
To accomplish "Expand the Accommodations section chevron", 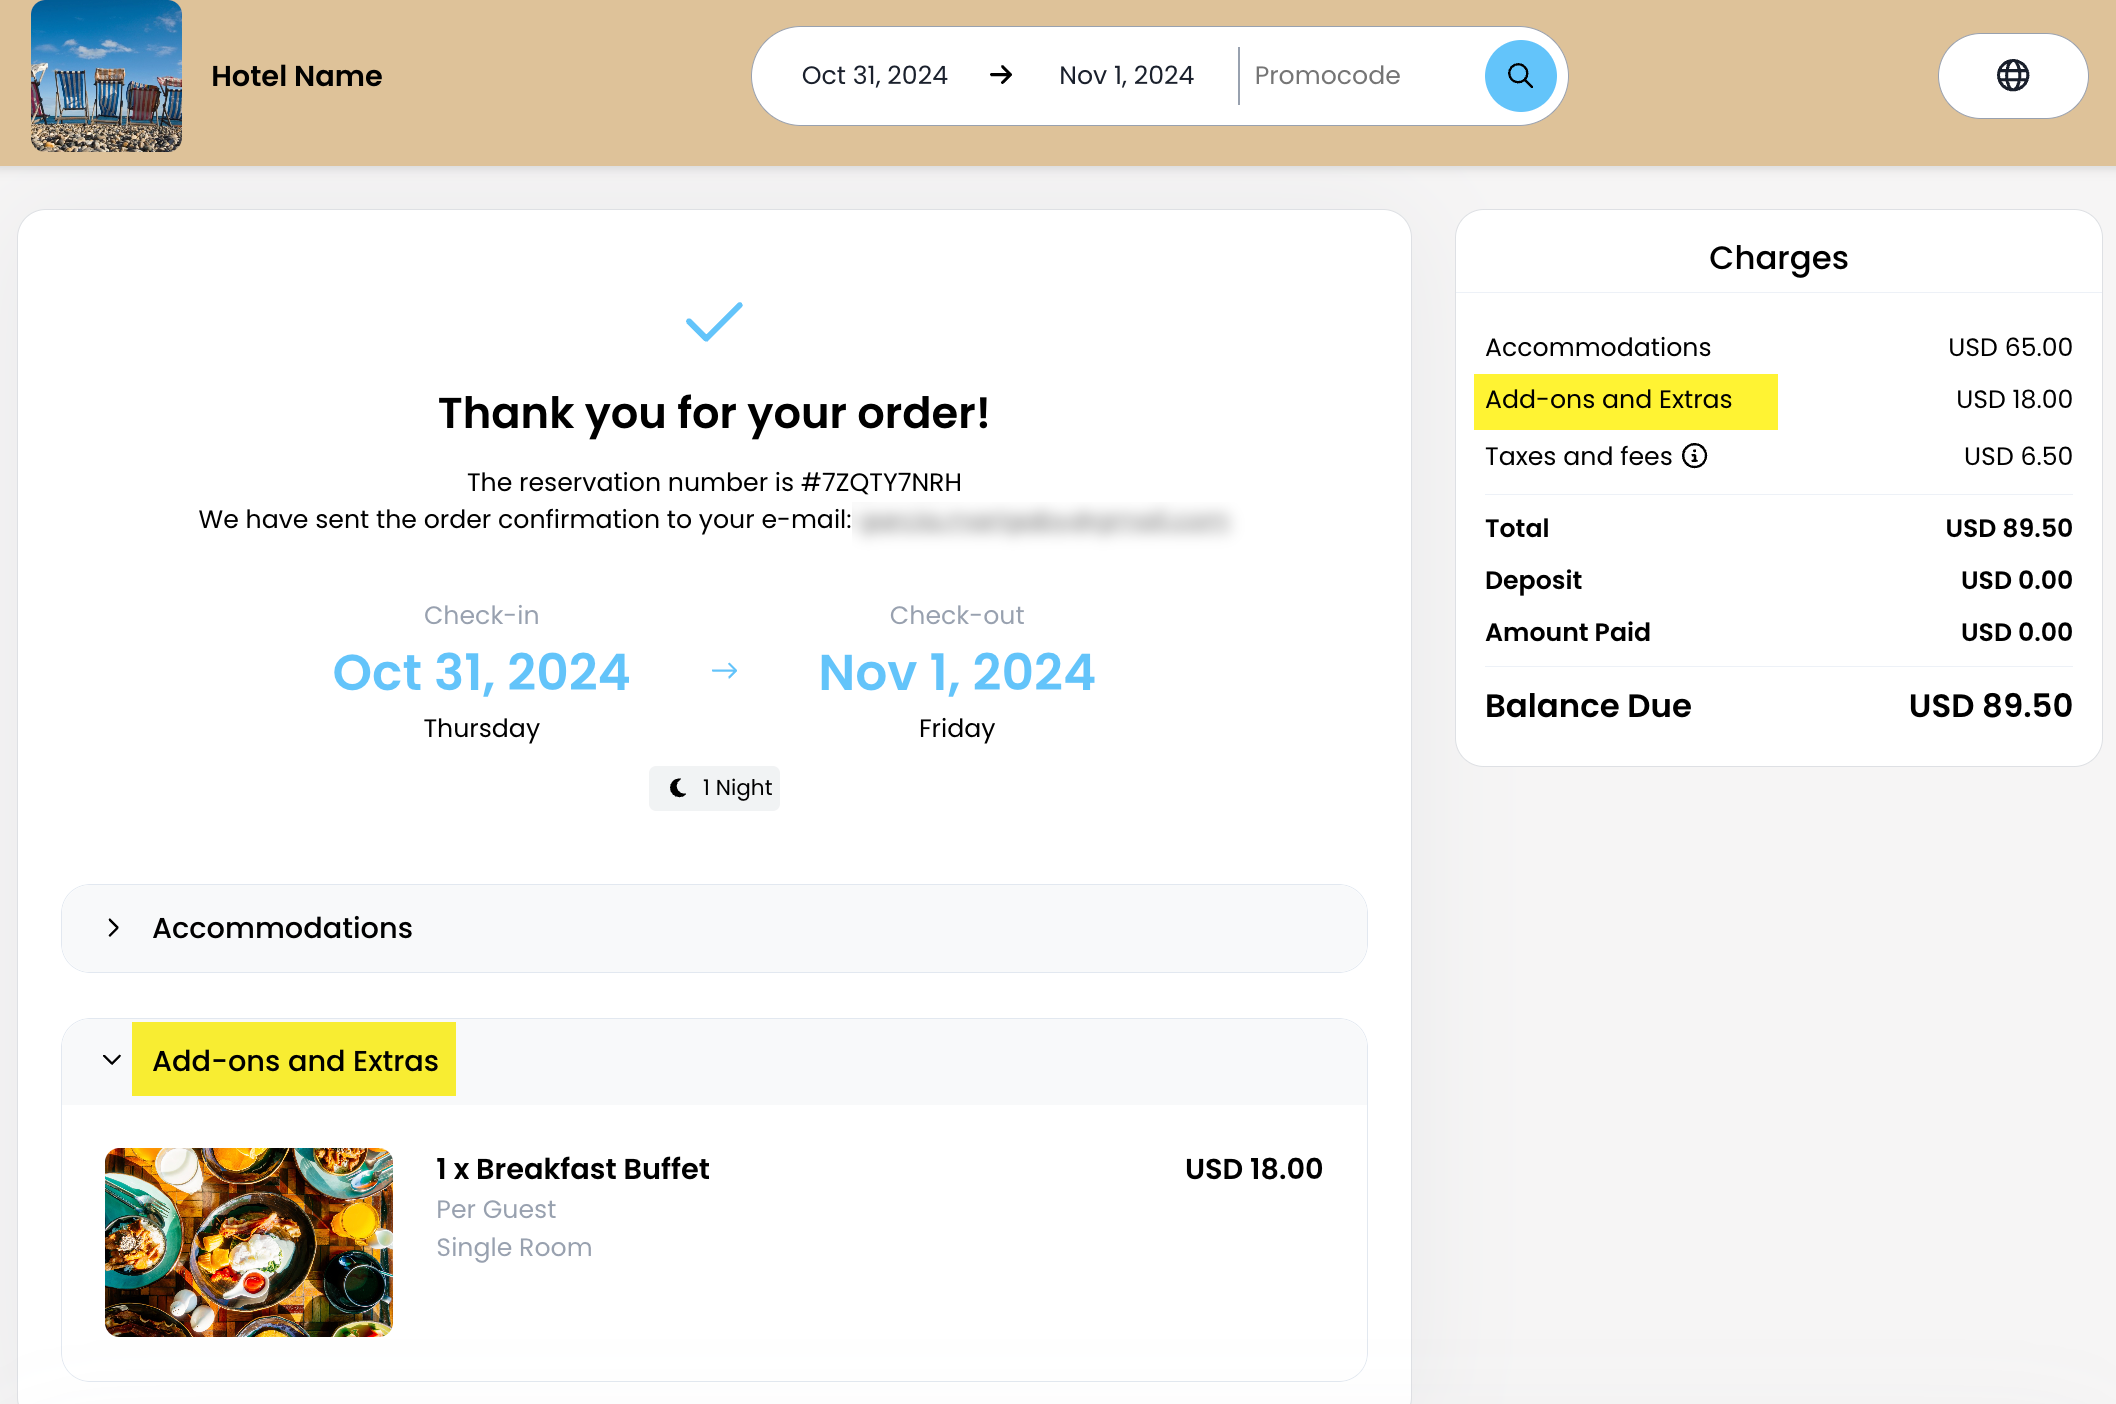I will 114,928.
